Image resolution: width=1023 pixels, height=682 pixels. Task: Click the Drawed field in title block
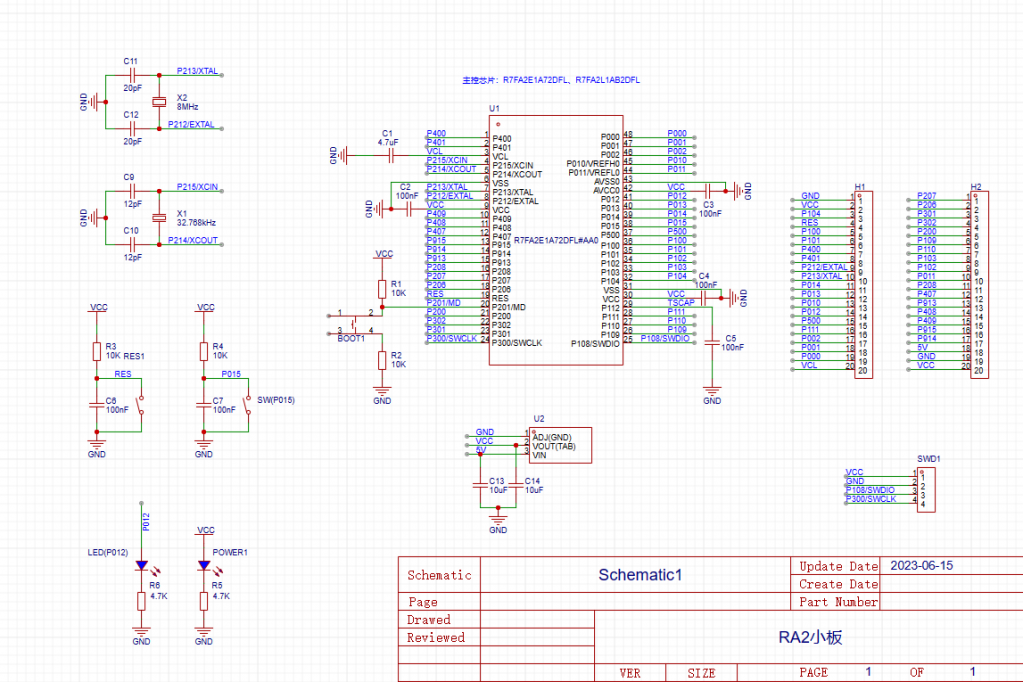(x=429, y=619)
